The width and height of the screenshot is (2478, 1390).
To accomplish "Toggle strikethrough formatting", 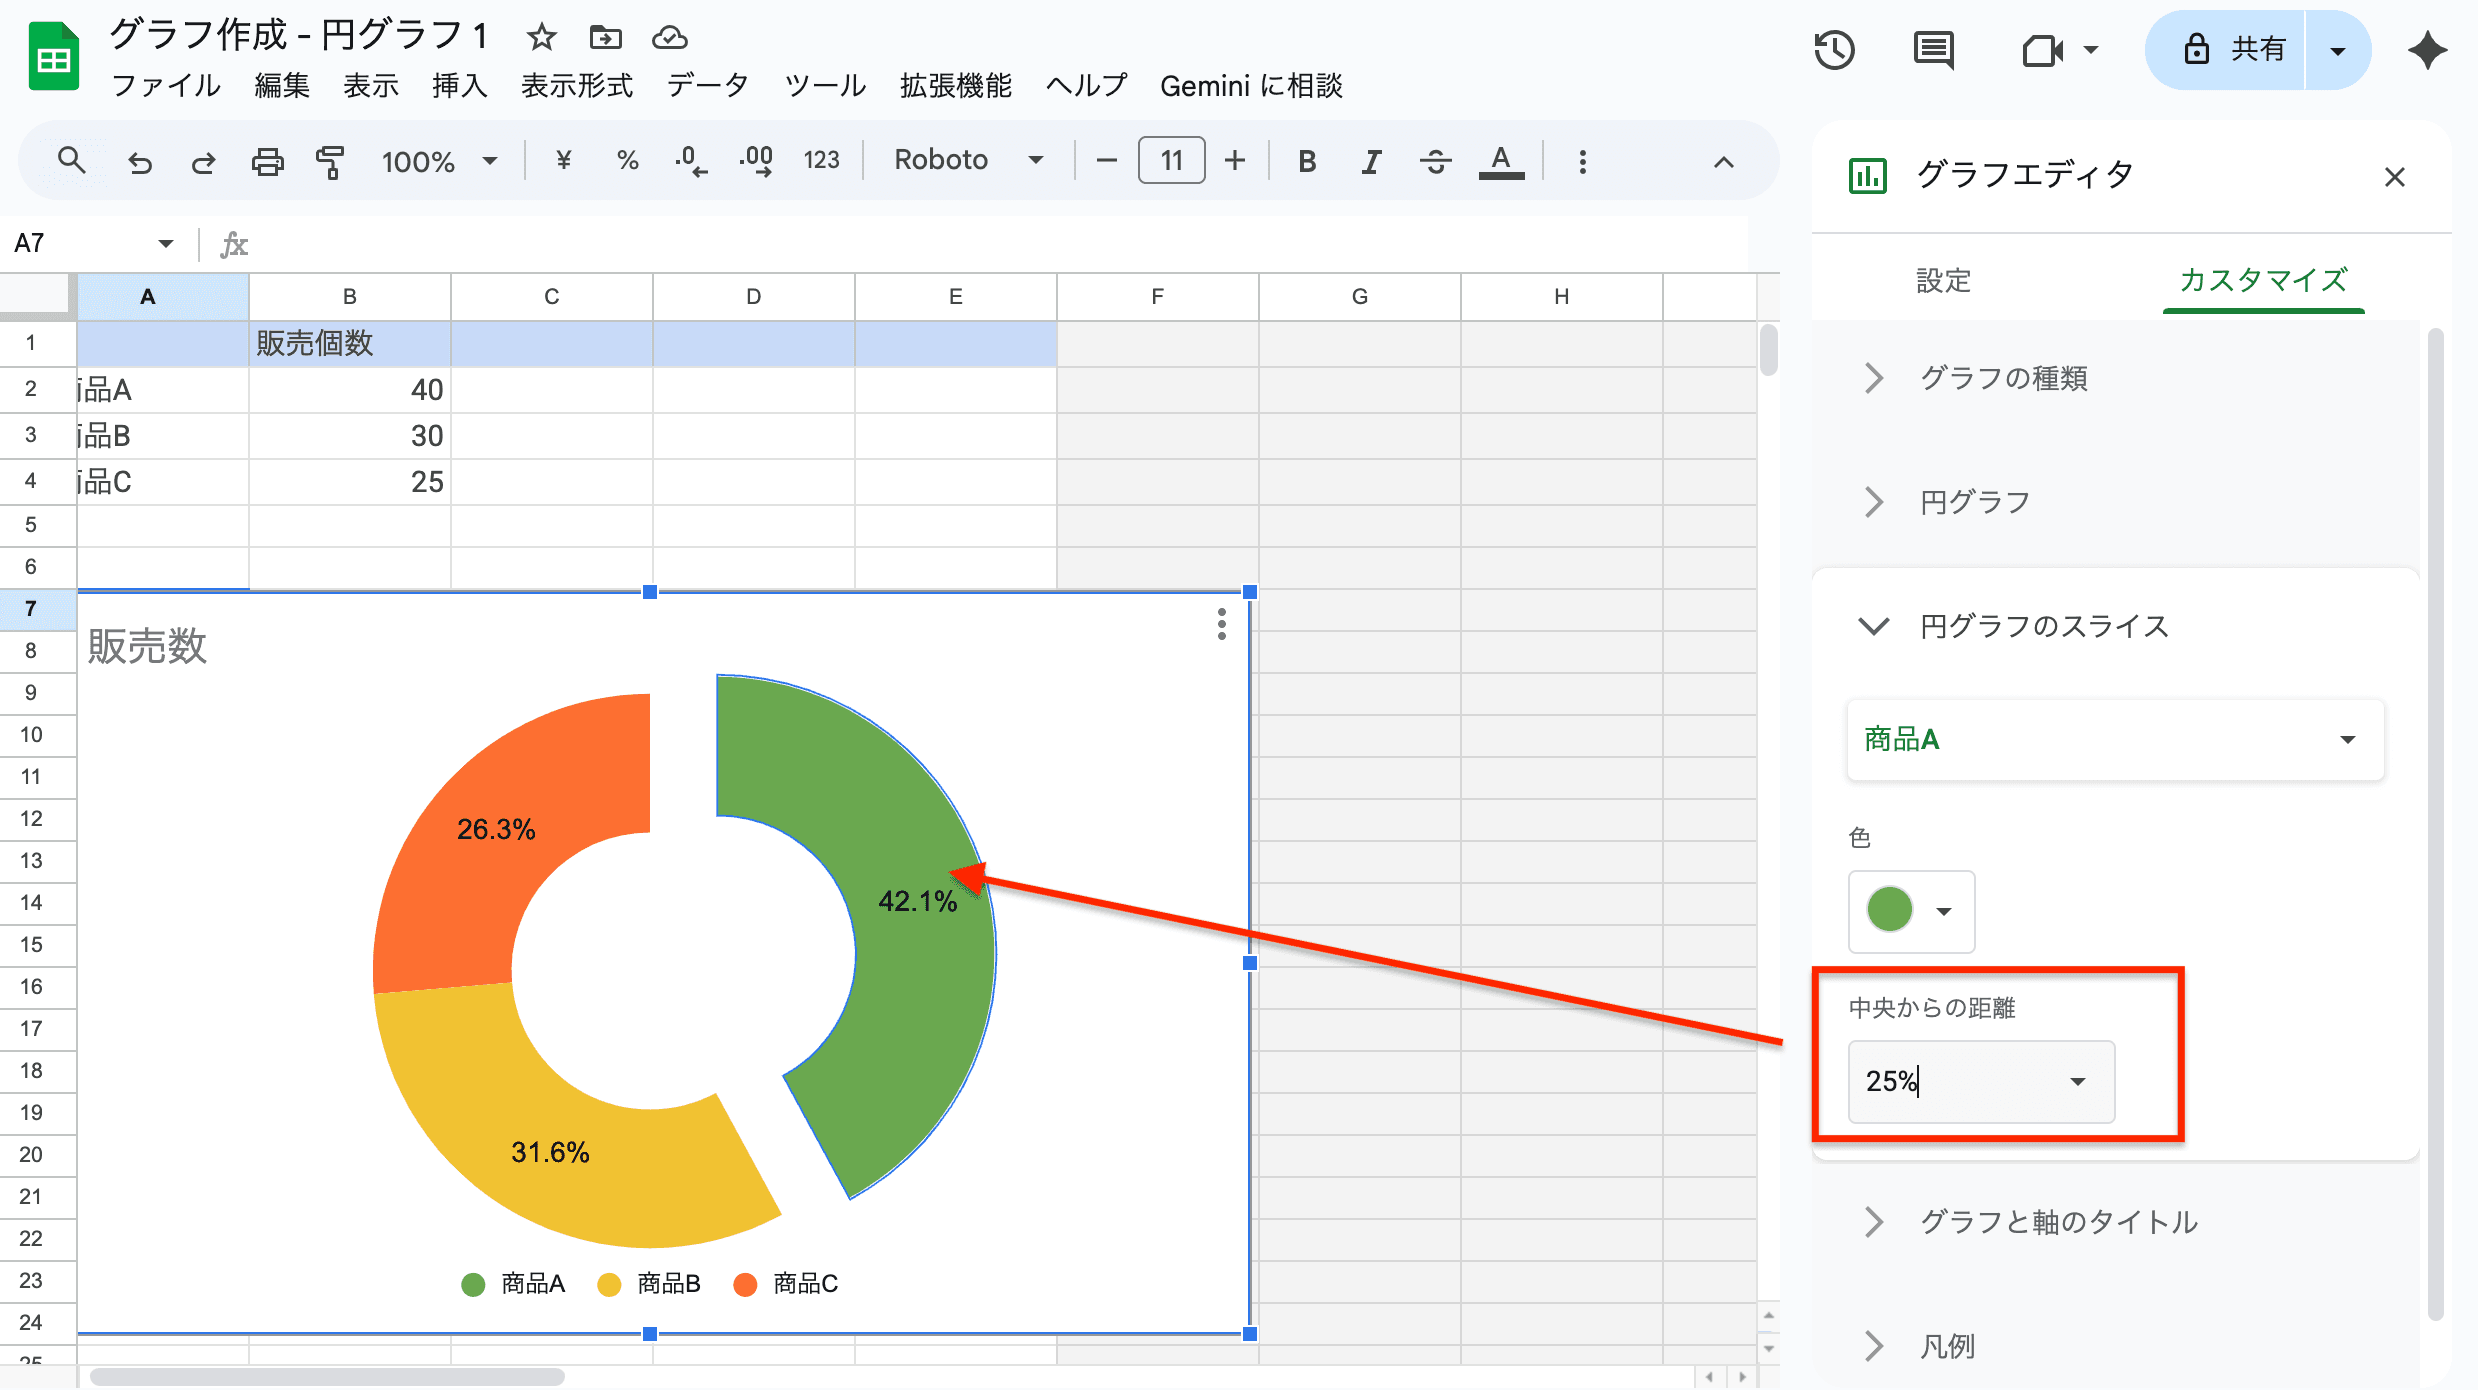I will 1435,161.
